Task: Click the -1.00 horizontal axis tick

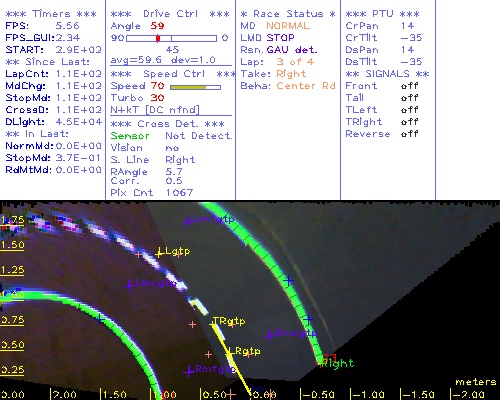Action: pos(367,395)
